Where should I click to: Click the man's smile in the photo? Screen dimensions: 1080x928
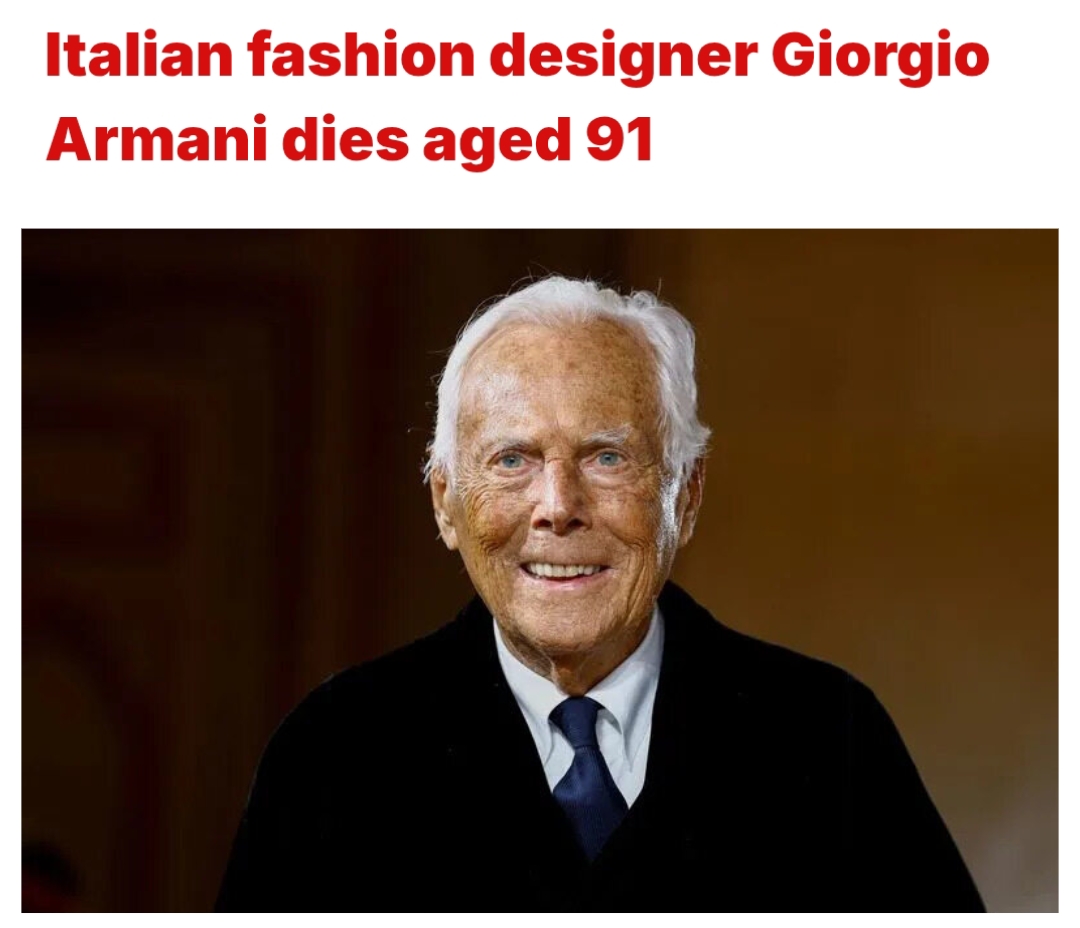(563, 571)
